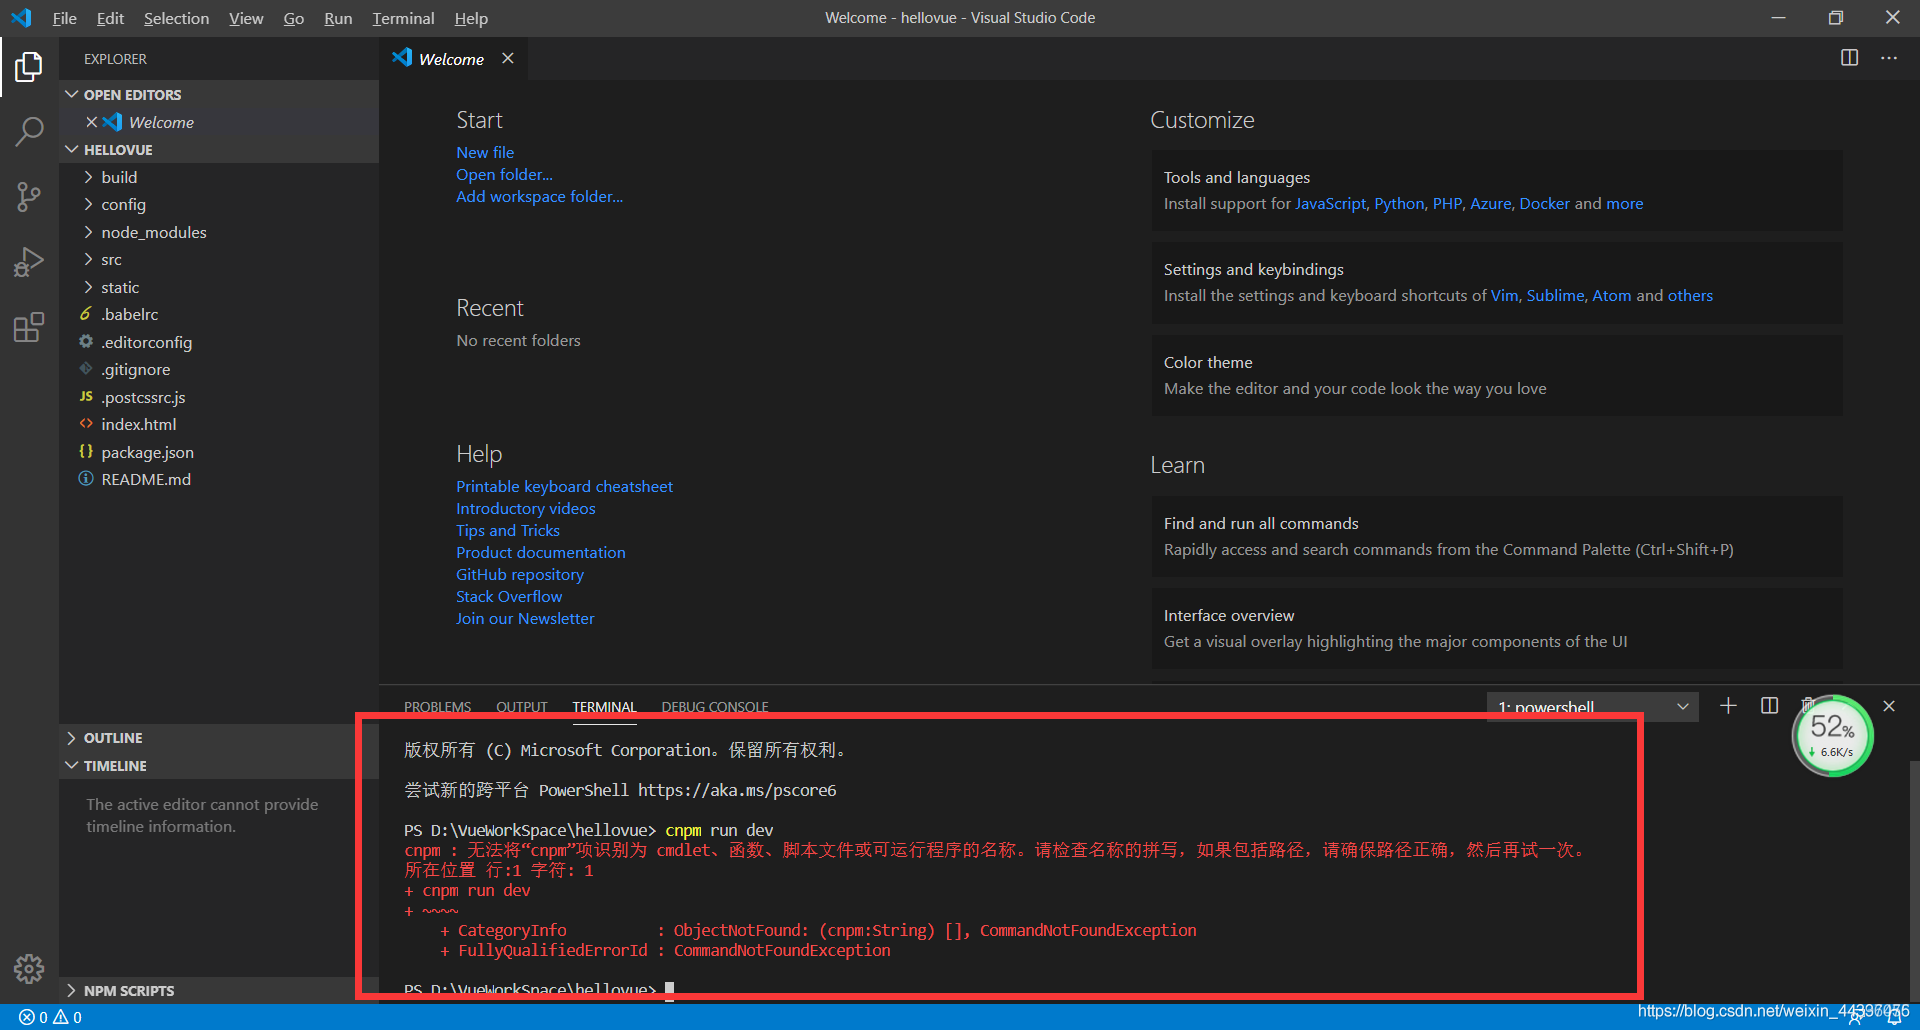Open the Run and Debug view
The width and height of the screenshot is (1920, 1030).
(x=29, y=262)
